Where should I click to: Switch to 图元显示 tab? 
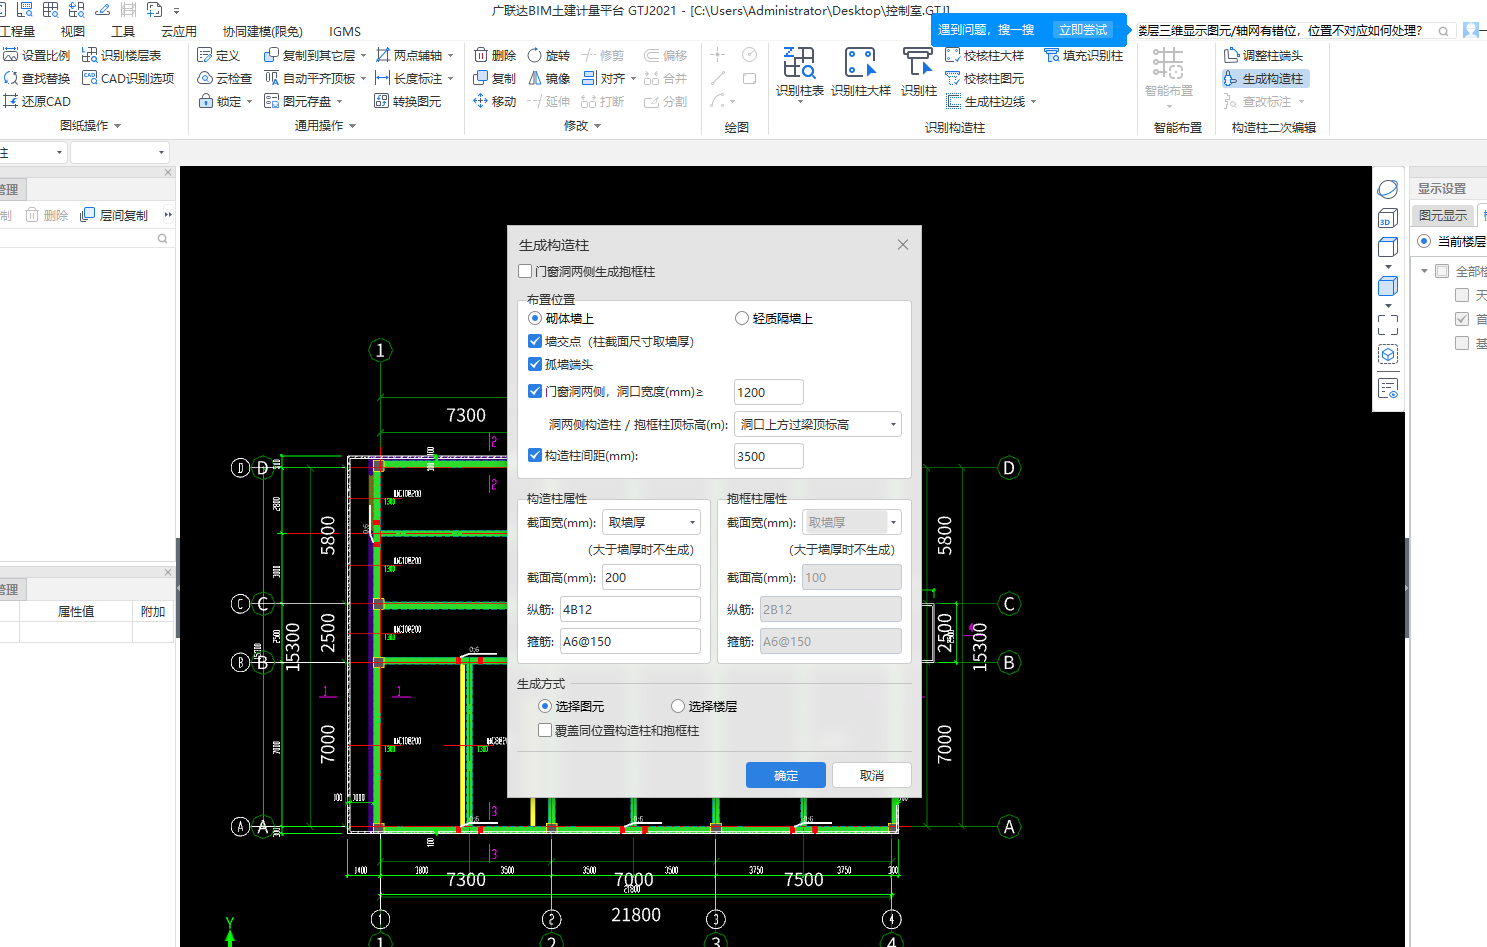point(1443,215)
